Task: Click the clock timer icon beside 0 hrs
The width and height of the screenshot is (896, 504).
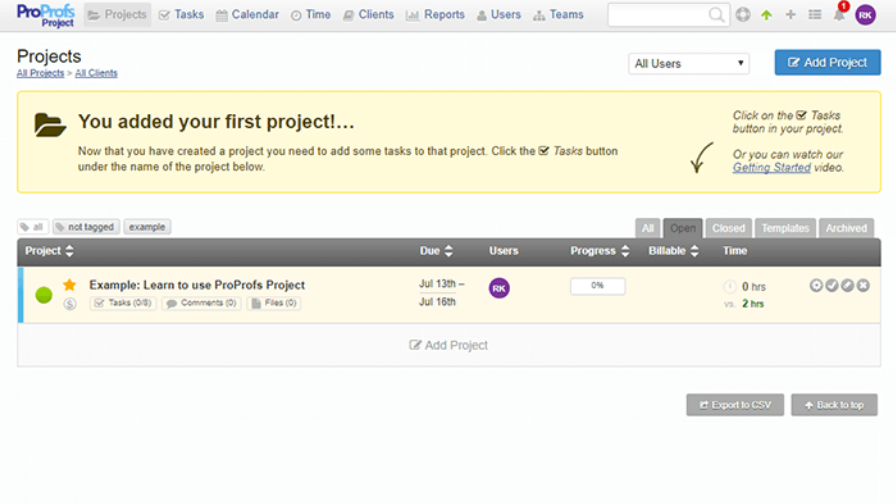Action: click(x=730, y=286)
